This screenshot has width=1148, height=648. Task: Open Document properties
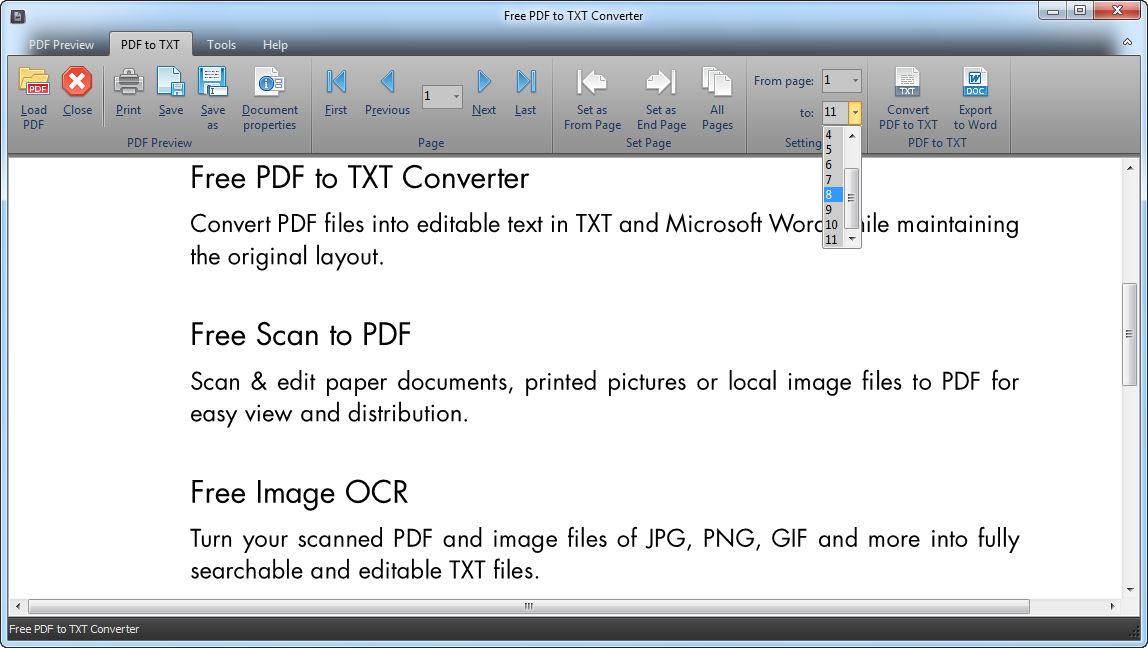pyautogui.click(x=269, y=84)
